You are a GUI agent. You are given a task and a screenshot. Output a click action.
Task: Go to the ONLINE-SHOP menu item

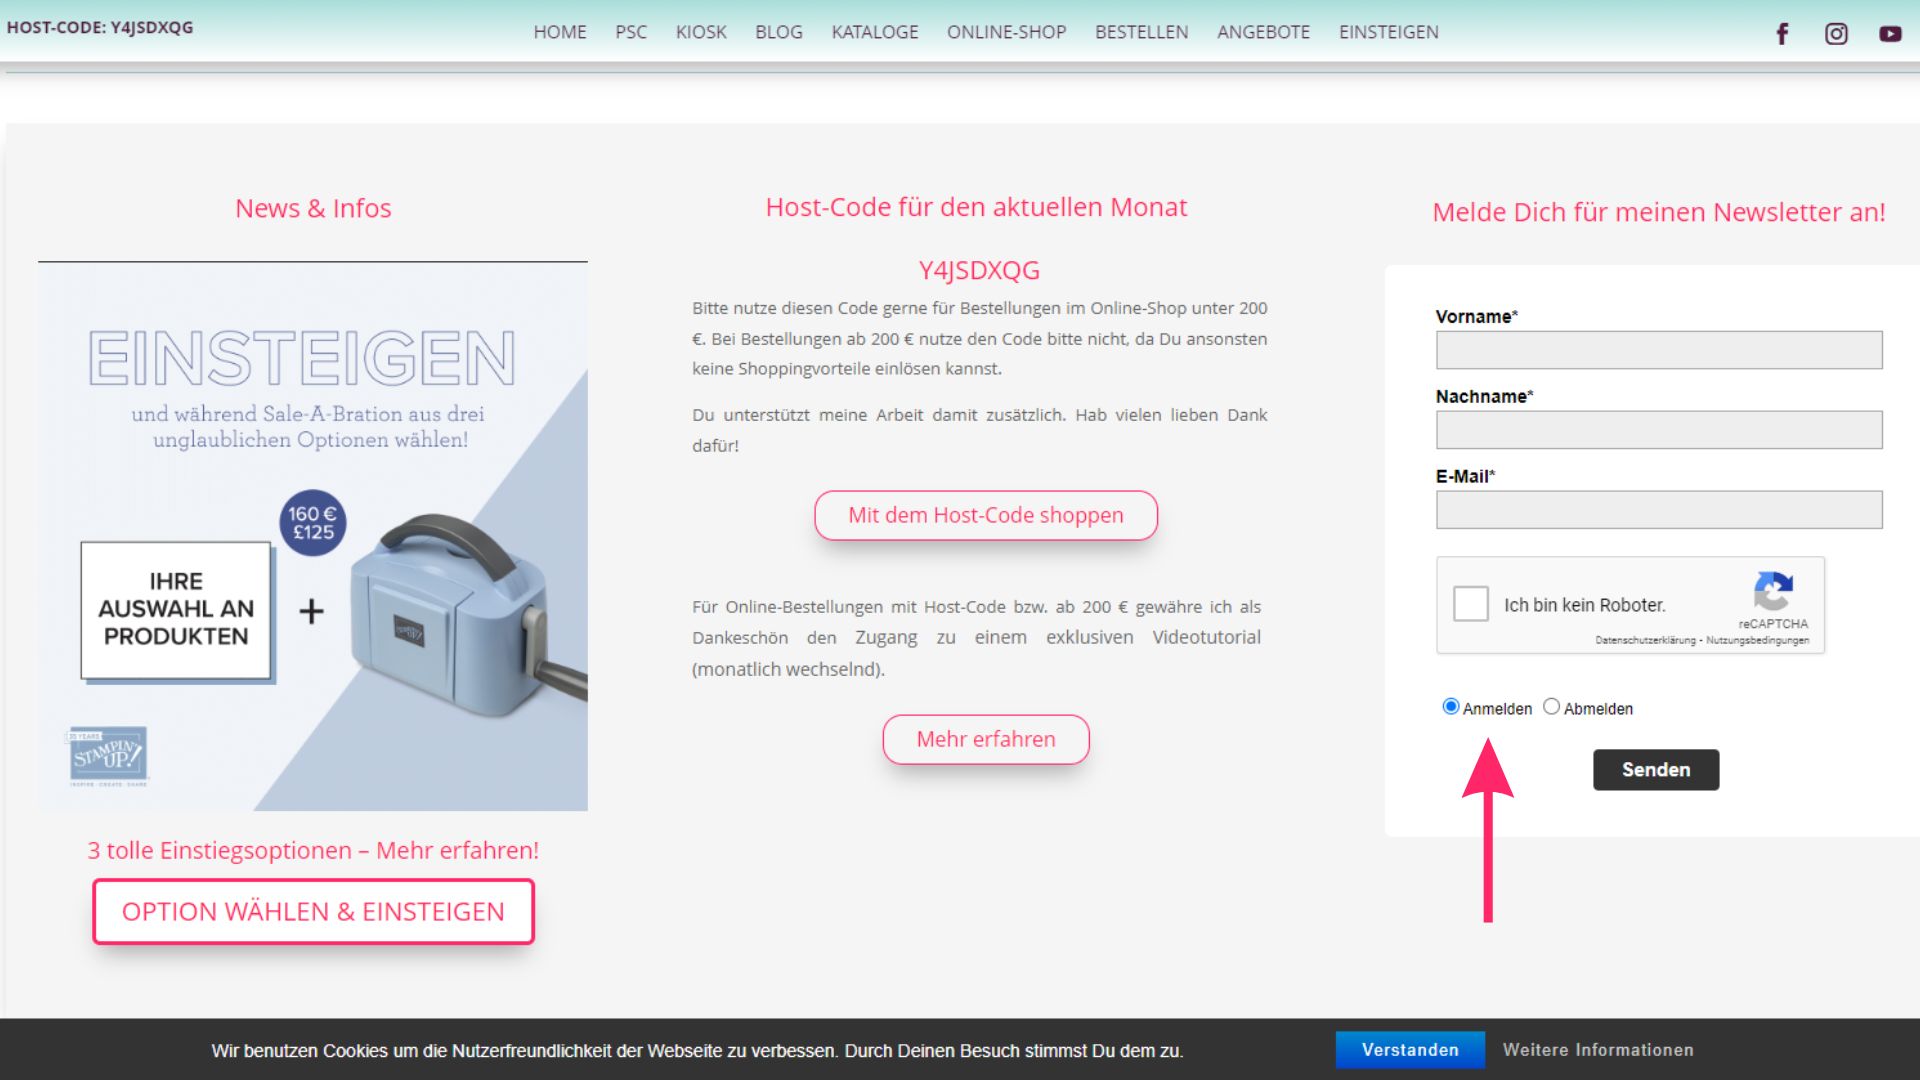(1006, 32)
